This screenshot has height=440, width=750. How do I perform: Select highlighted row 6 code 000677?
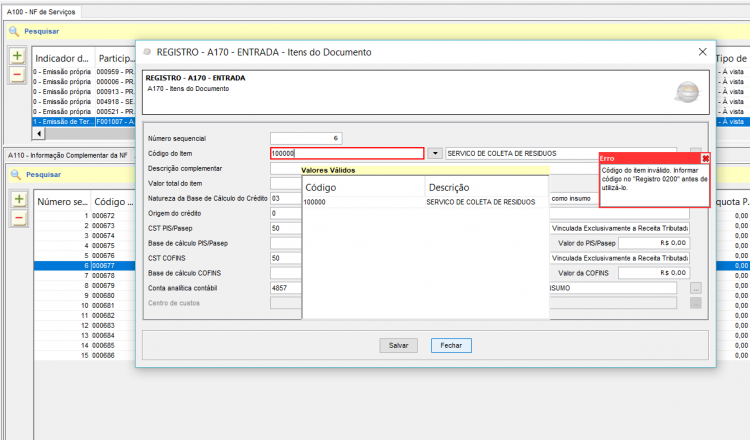pos(85,266)
